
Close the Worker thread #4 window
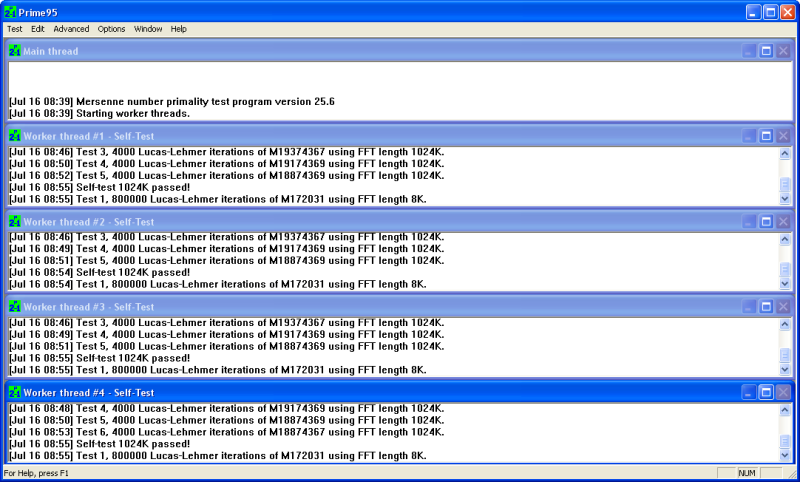[783, 393]
